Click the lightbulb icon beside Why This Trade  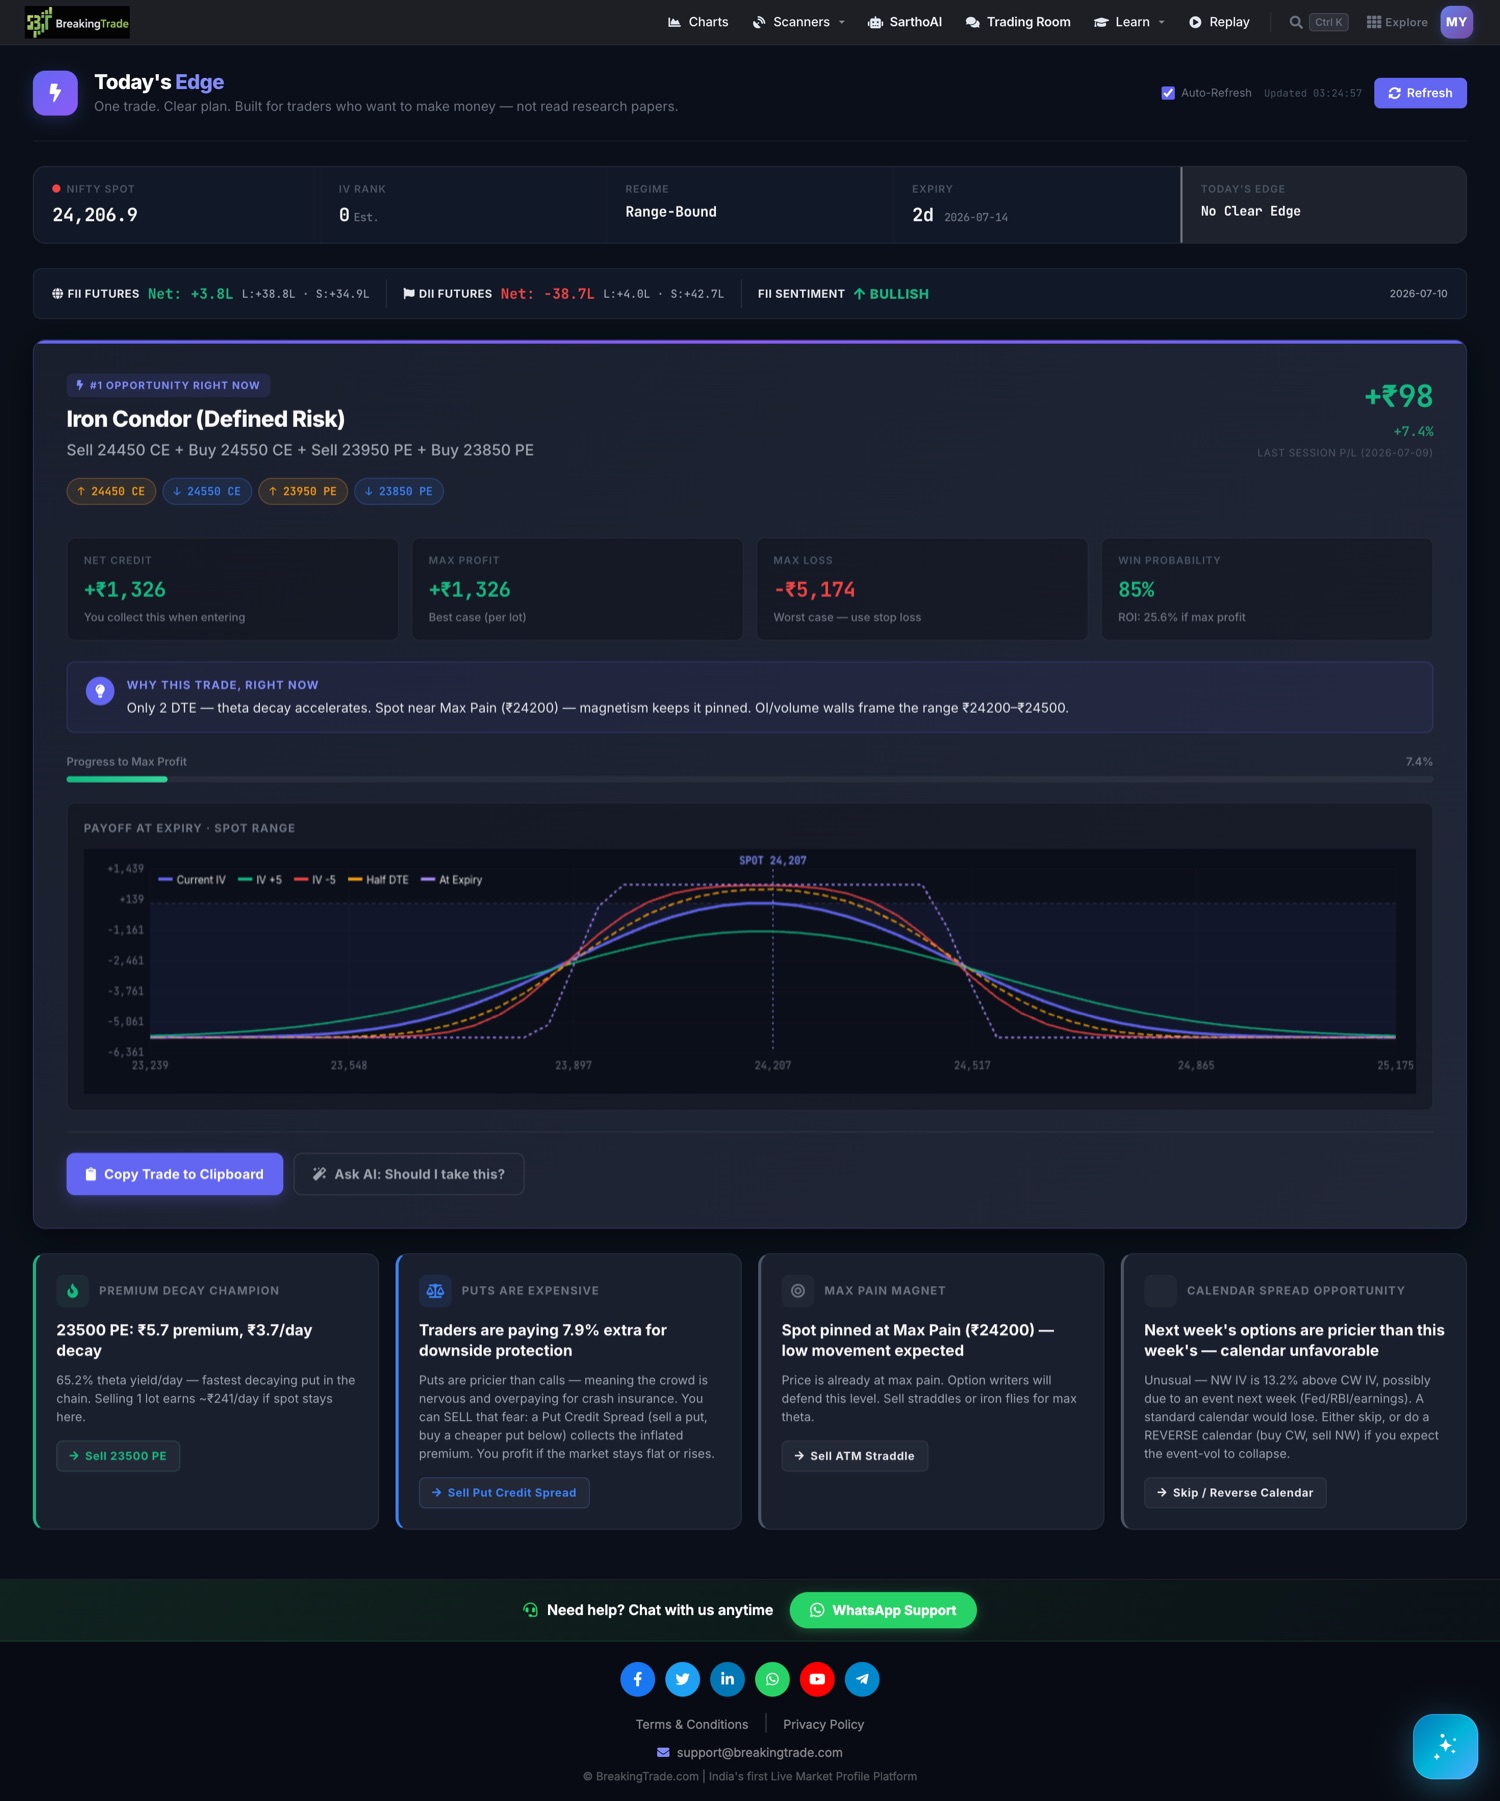(x=100, y=691)
